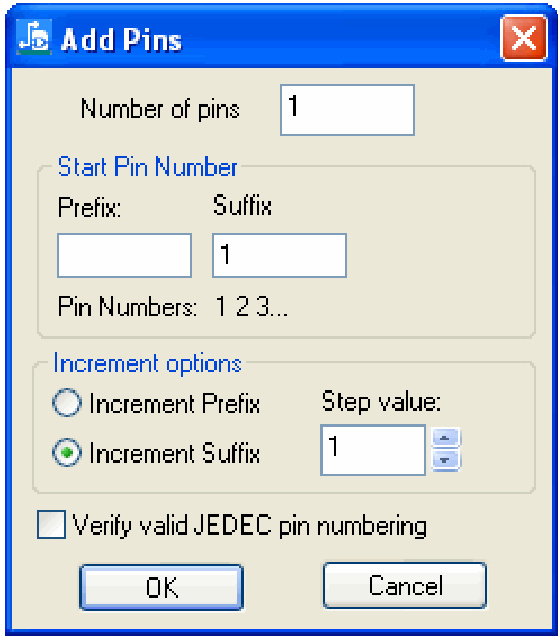Focus the Prefix text box
Screen dimensions: 558x636
pyautogui.click(x=124, y=256)
